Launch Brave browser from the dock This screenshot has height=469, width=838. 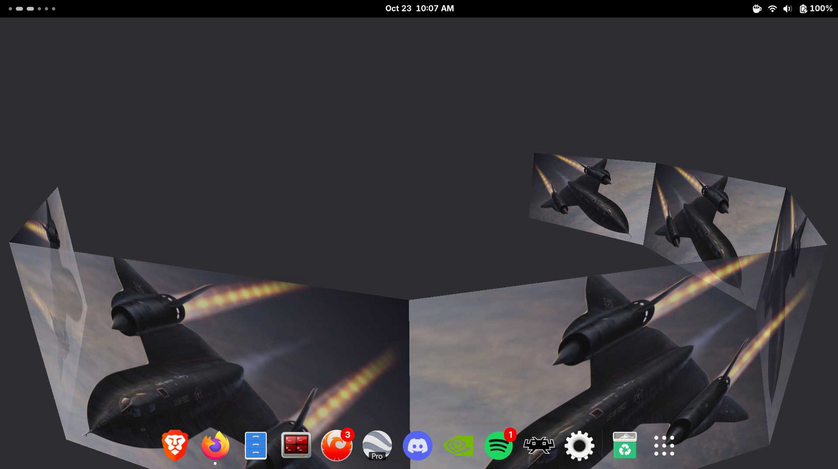(175, 445)
